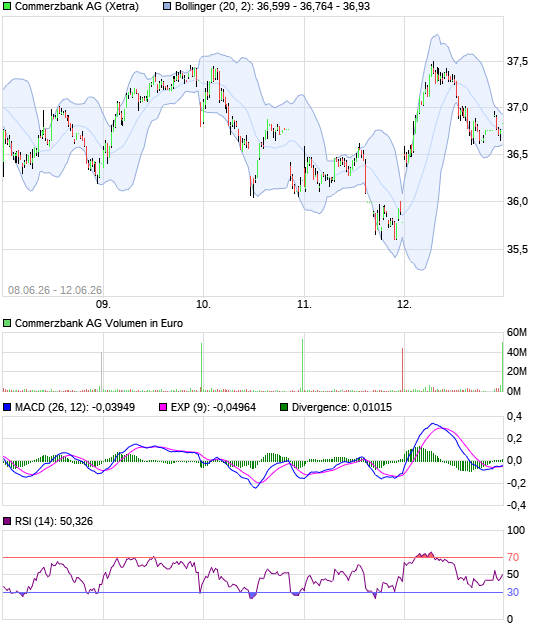Image resolution: width=545 pixels, height=629 pixels.
Task: Click the dark green Divergence legend swatch
Action: point(284,408)
